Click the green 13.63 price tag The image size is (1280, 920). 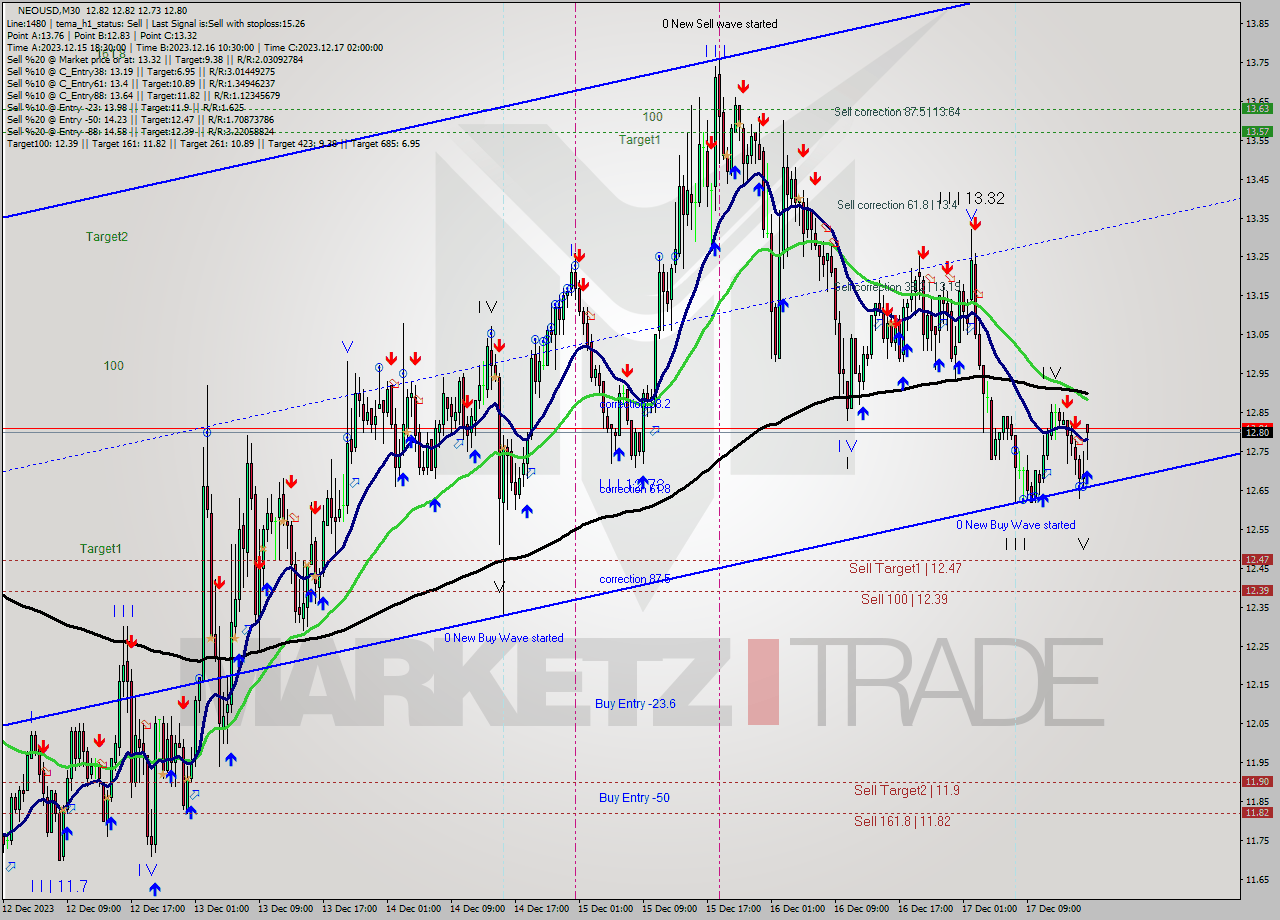(1256, 108)
